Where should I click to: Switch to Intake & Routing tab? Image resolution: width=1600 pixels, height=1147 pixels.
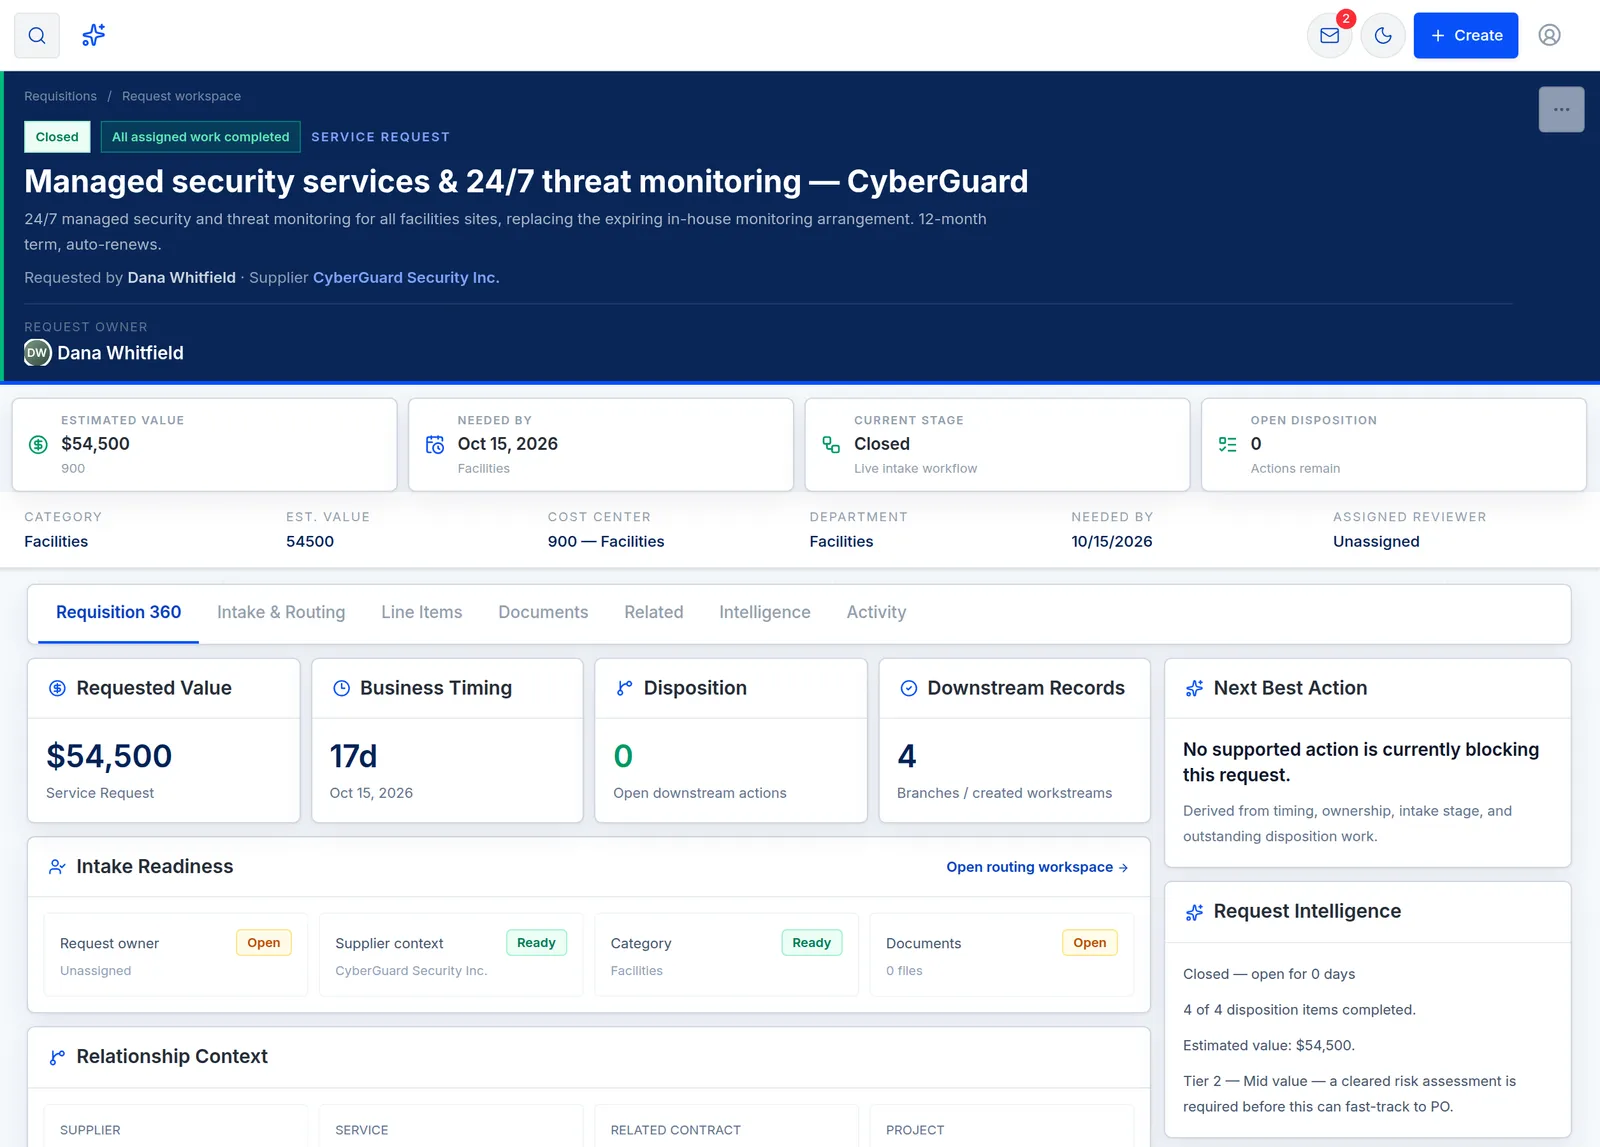pyautogui.click(x=281, y=612)
